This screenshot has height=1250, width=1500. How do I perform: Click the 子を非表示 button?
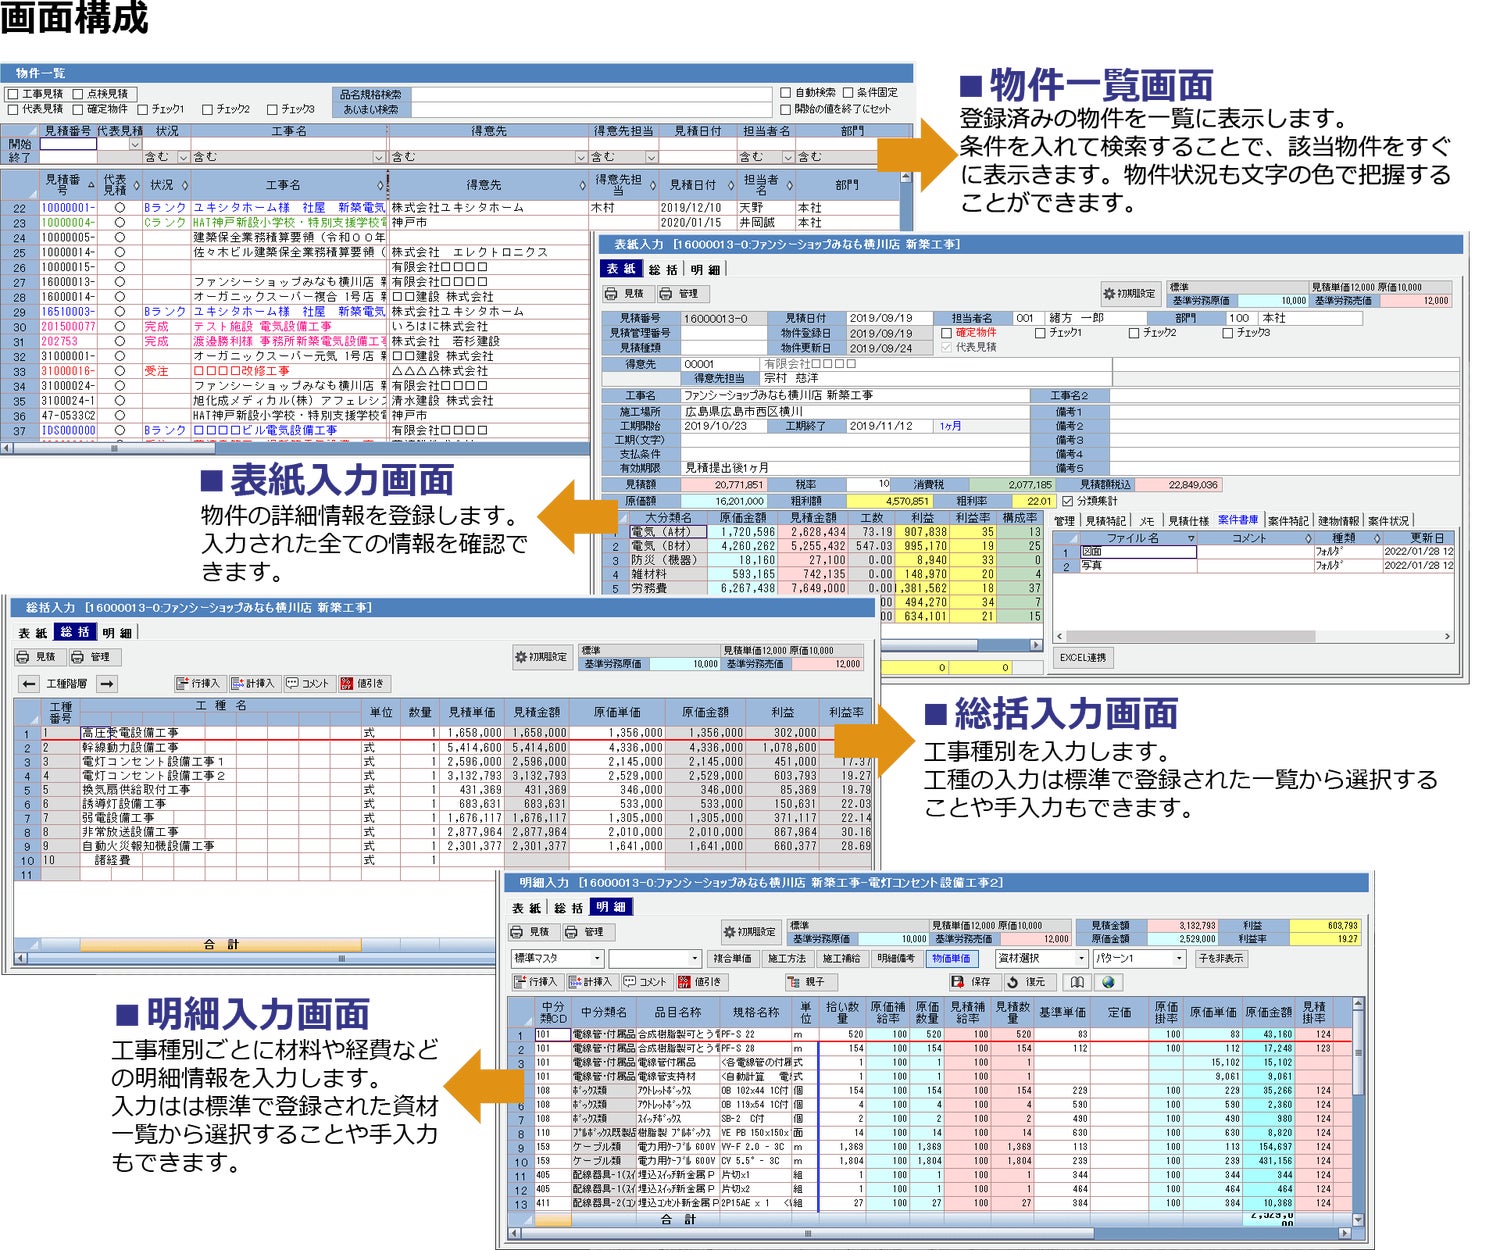click(x=1220, y=958)
